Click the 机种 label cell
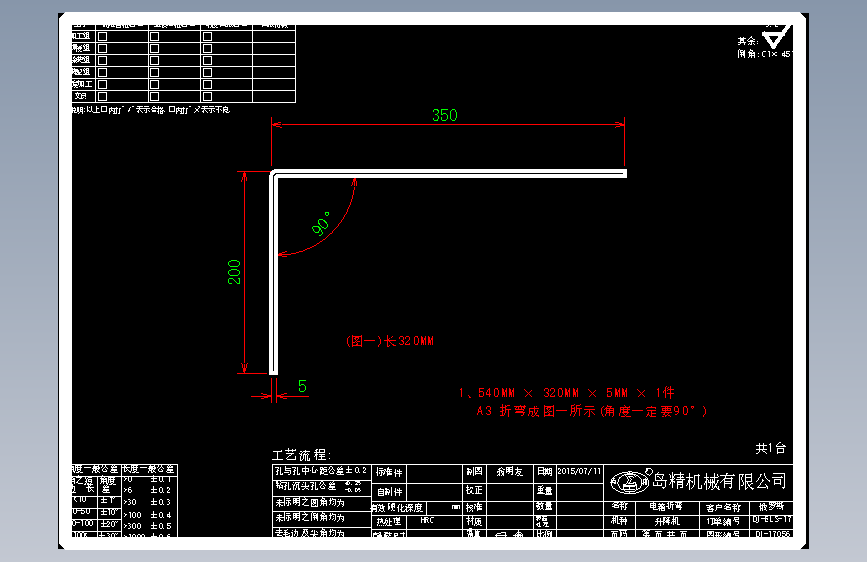 [x=619, y=521]
